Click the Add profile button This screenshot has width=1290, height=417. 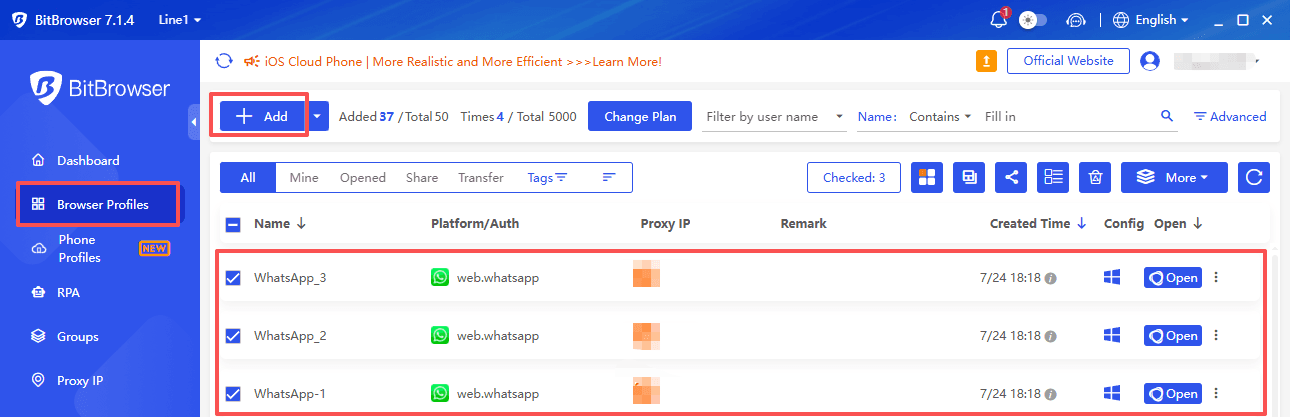pos(262,116)
